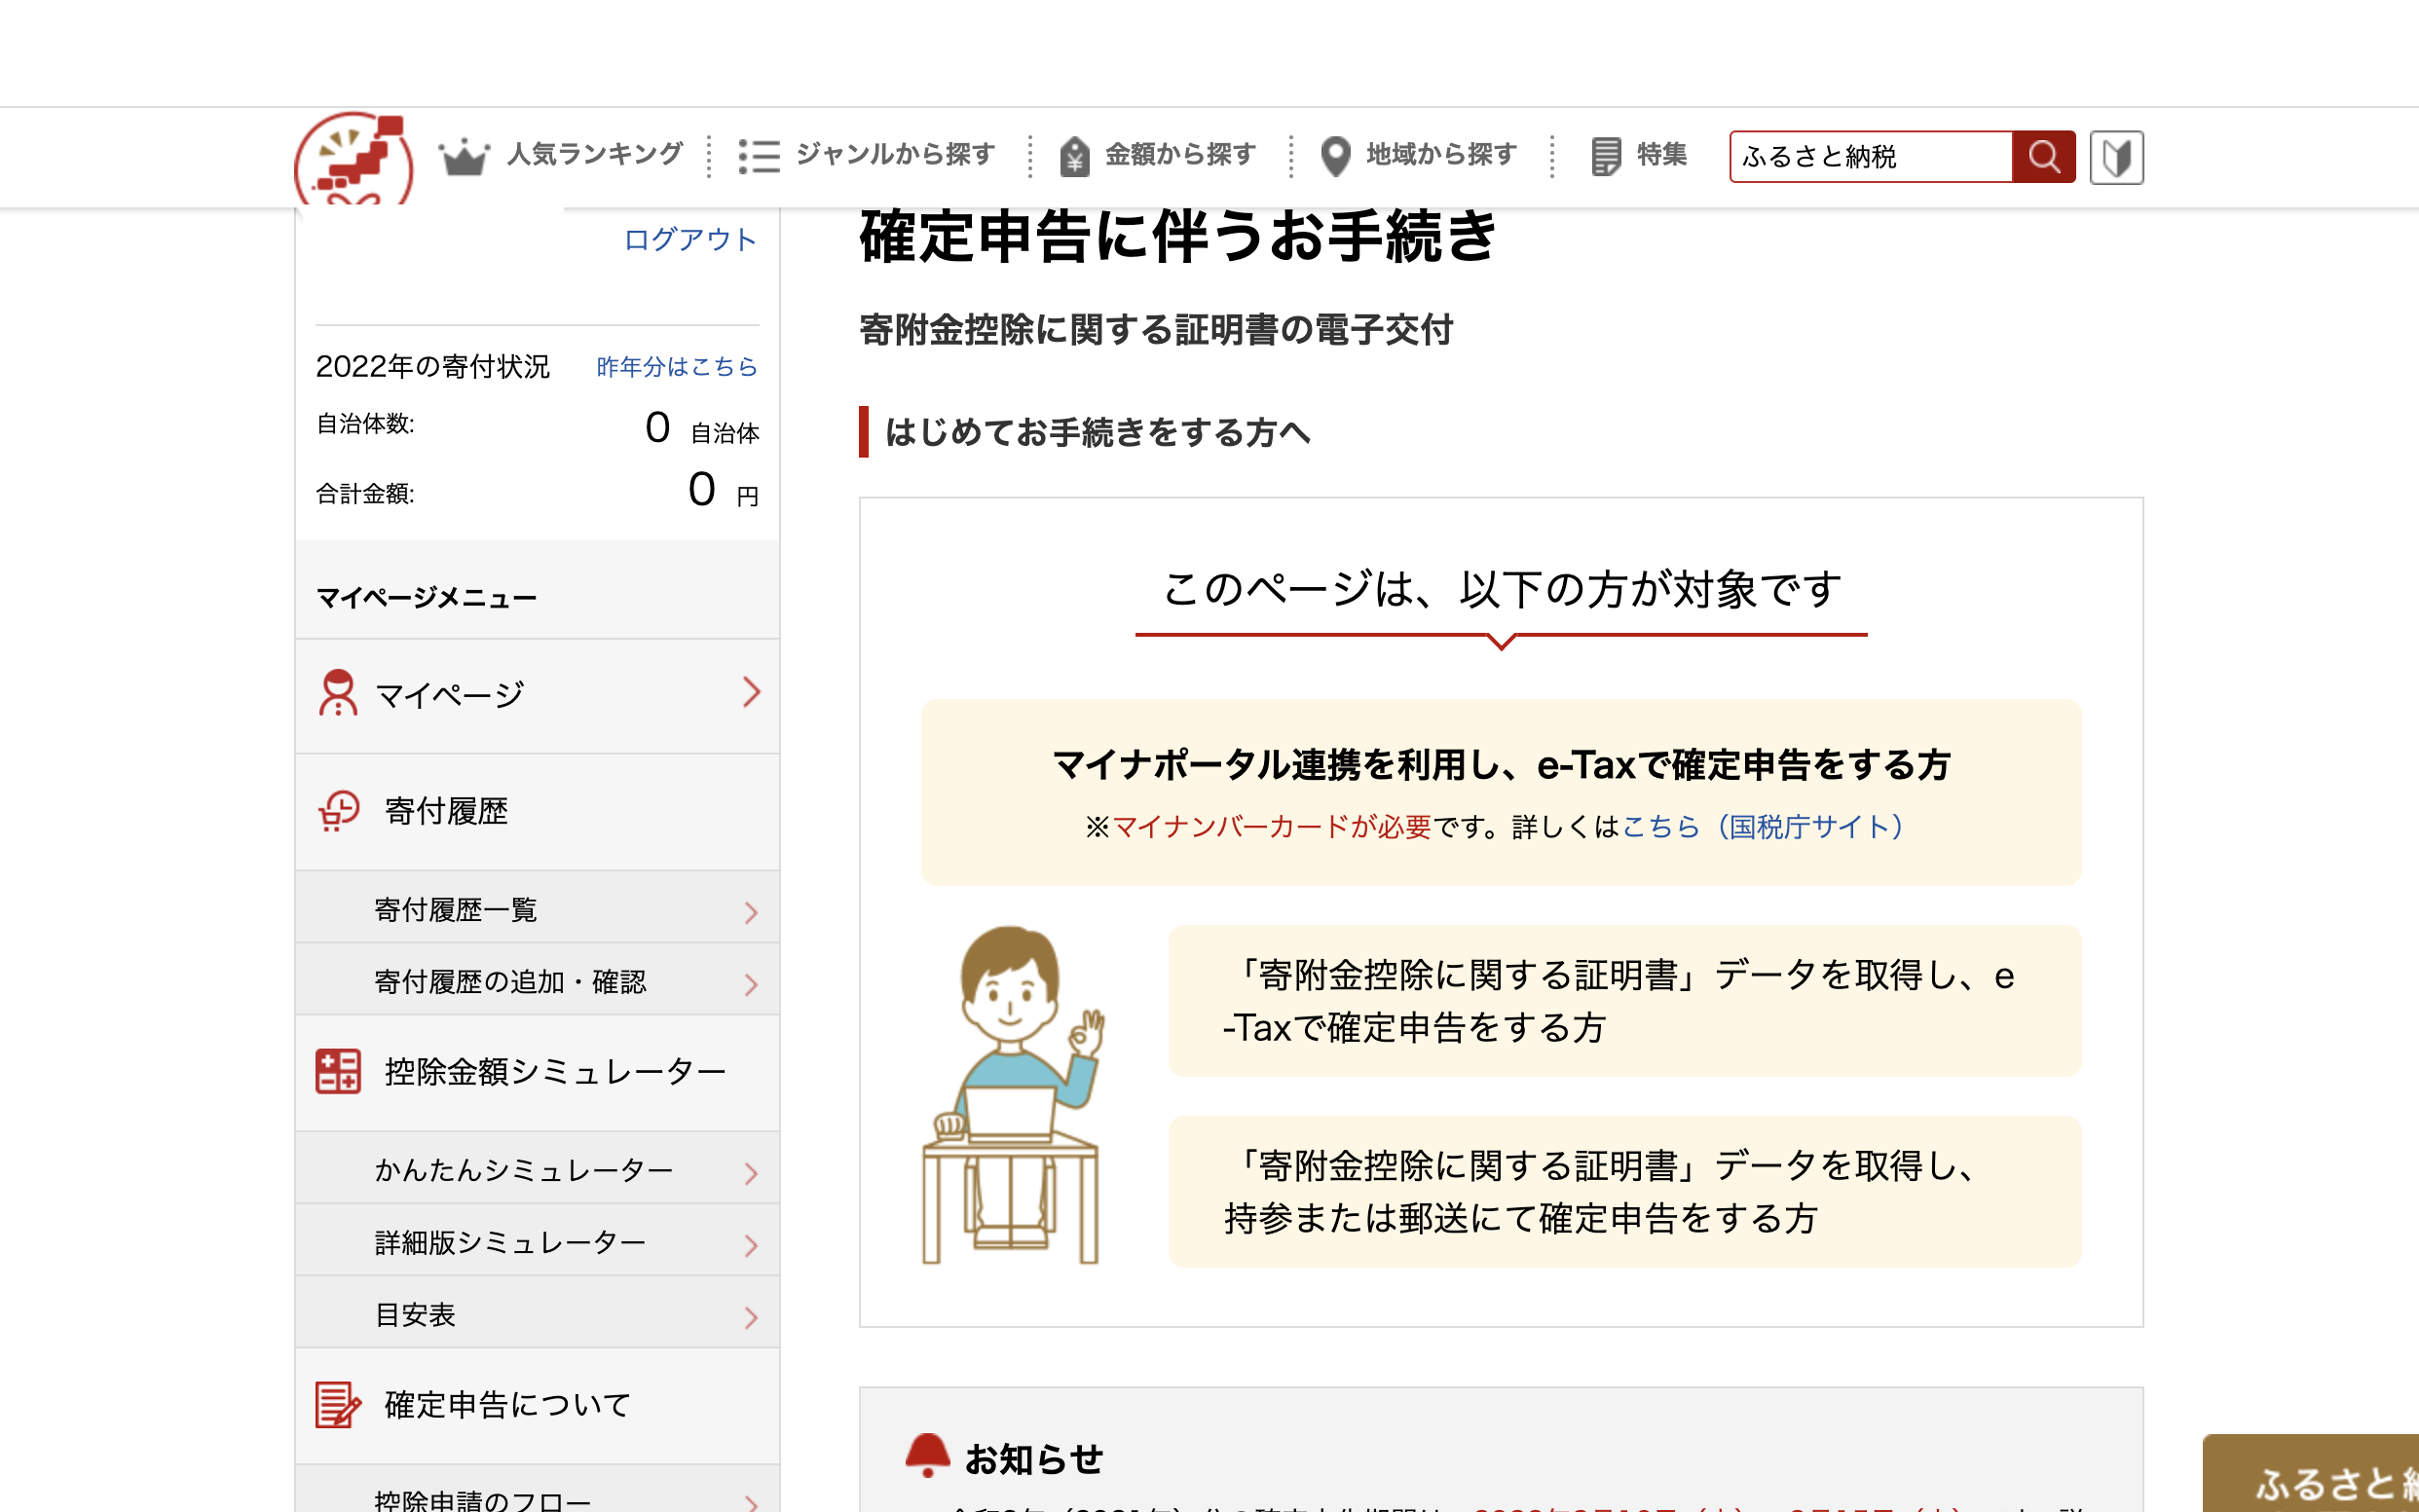
Task: Click the yen tag icon 金額から探す
Action: [1074, 156]
